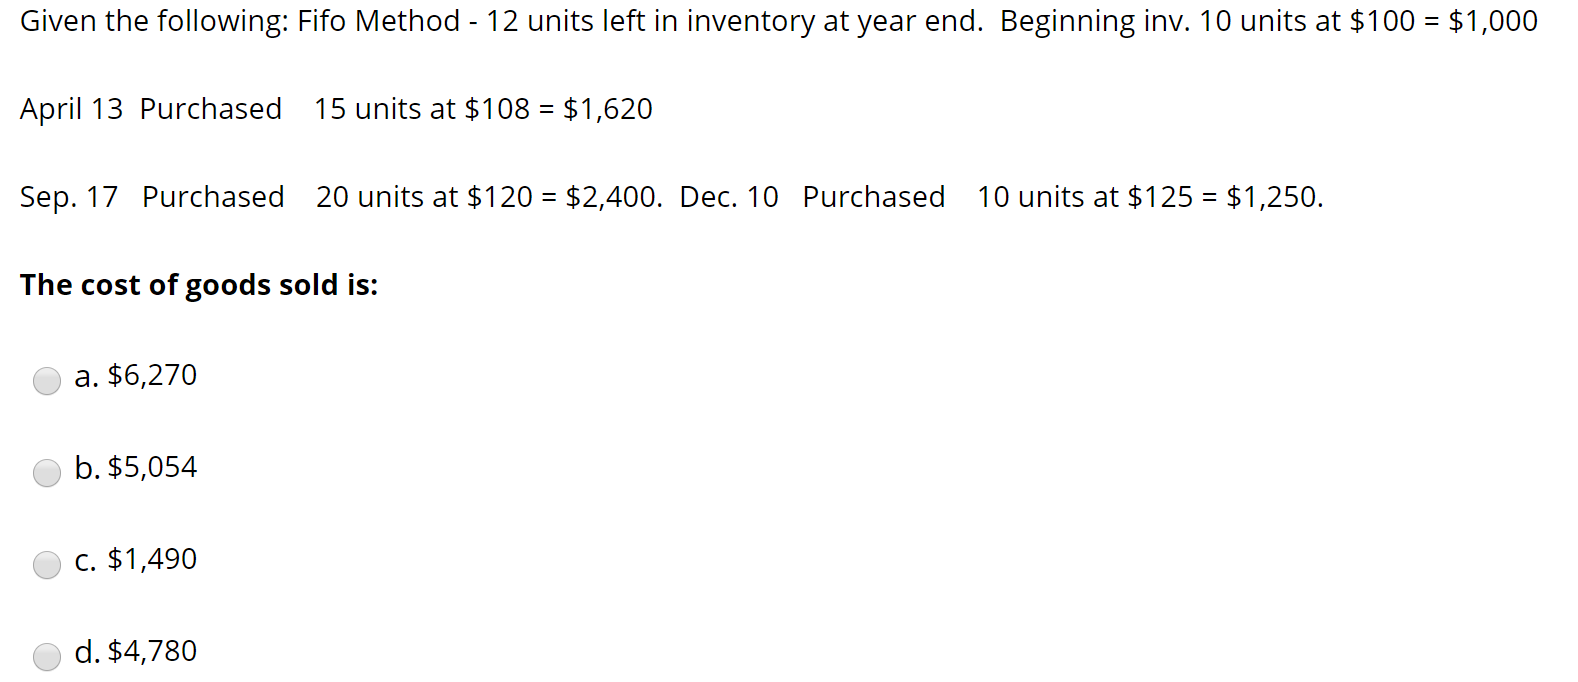This screenshot has width=1578, height=682.
Task: Click the answer text $4,780
Action: [152, 651]
